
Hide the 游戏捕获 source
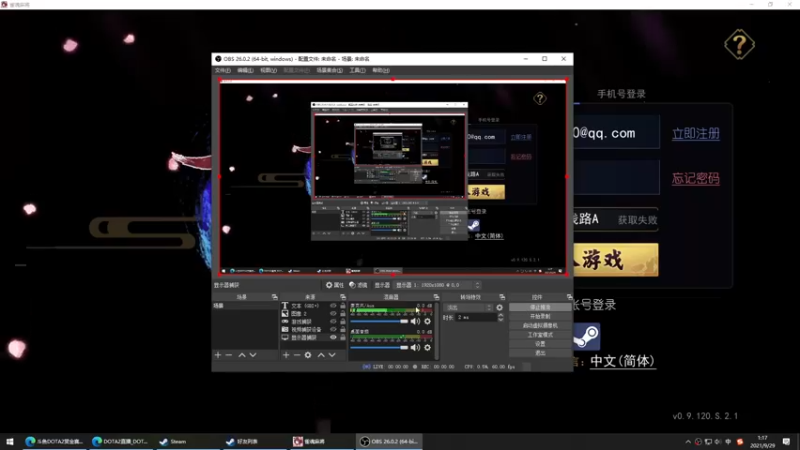[x=333, y=321]
